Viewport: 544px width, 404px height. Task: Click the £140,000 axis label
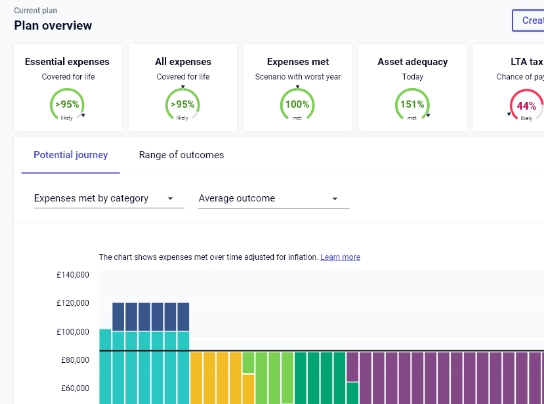tap(73, 275)
